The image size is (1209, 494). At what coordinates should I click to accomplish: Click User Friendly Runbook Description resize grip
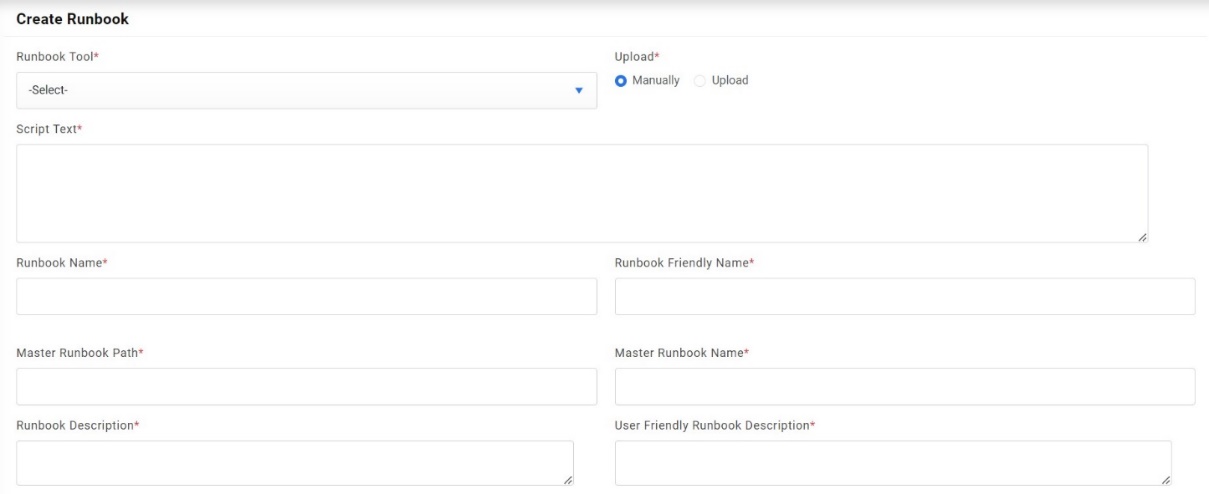(x=1165, y=480)
